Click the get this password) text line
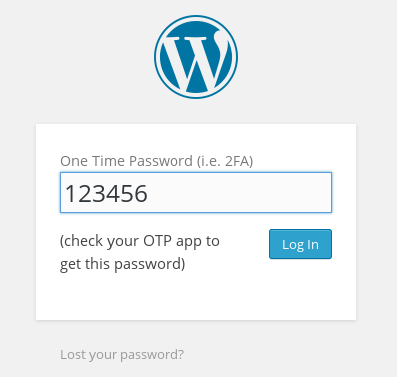397x377 pixels. pyautogui.click(x=122, y=264)
